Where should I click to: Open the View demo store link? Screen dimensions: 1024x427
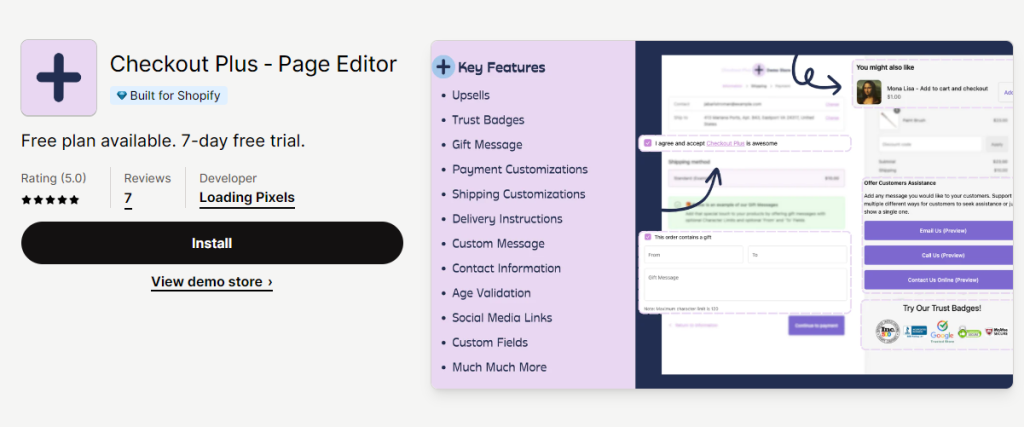point(212,282)
